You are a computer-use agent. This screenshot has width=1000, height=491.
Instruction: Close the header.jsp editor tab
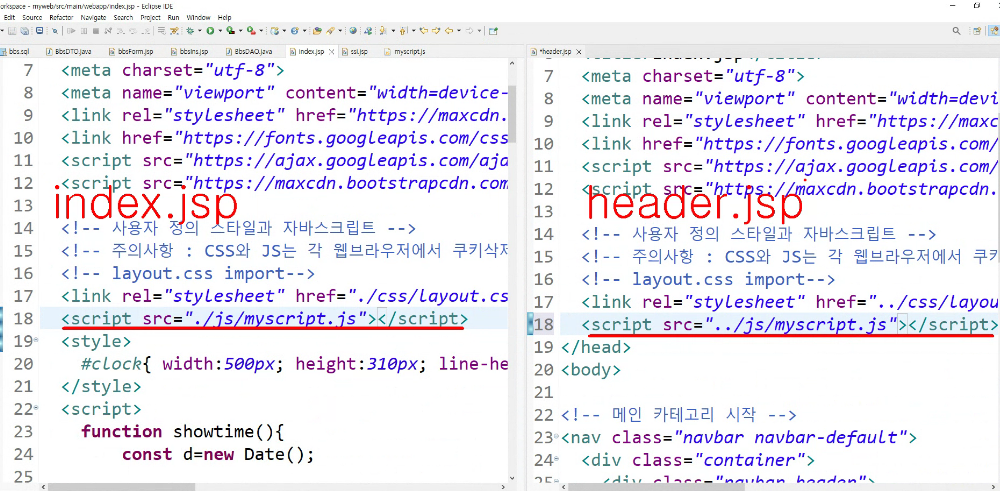577,51
